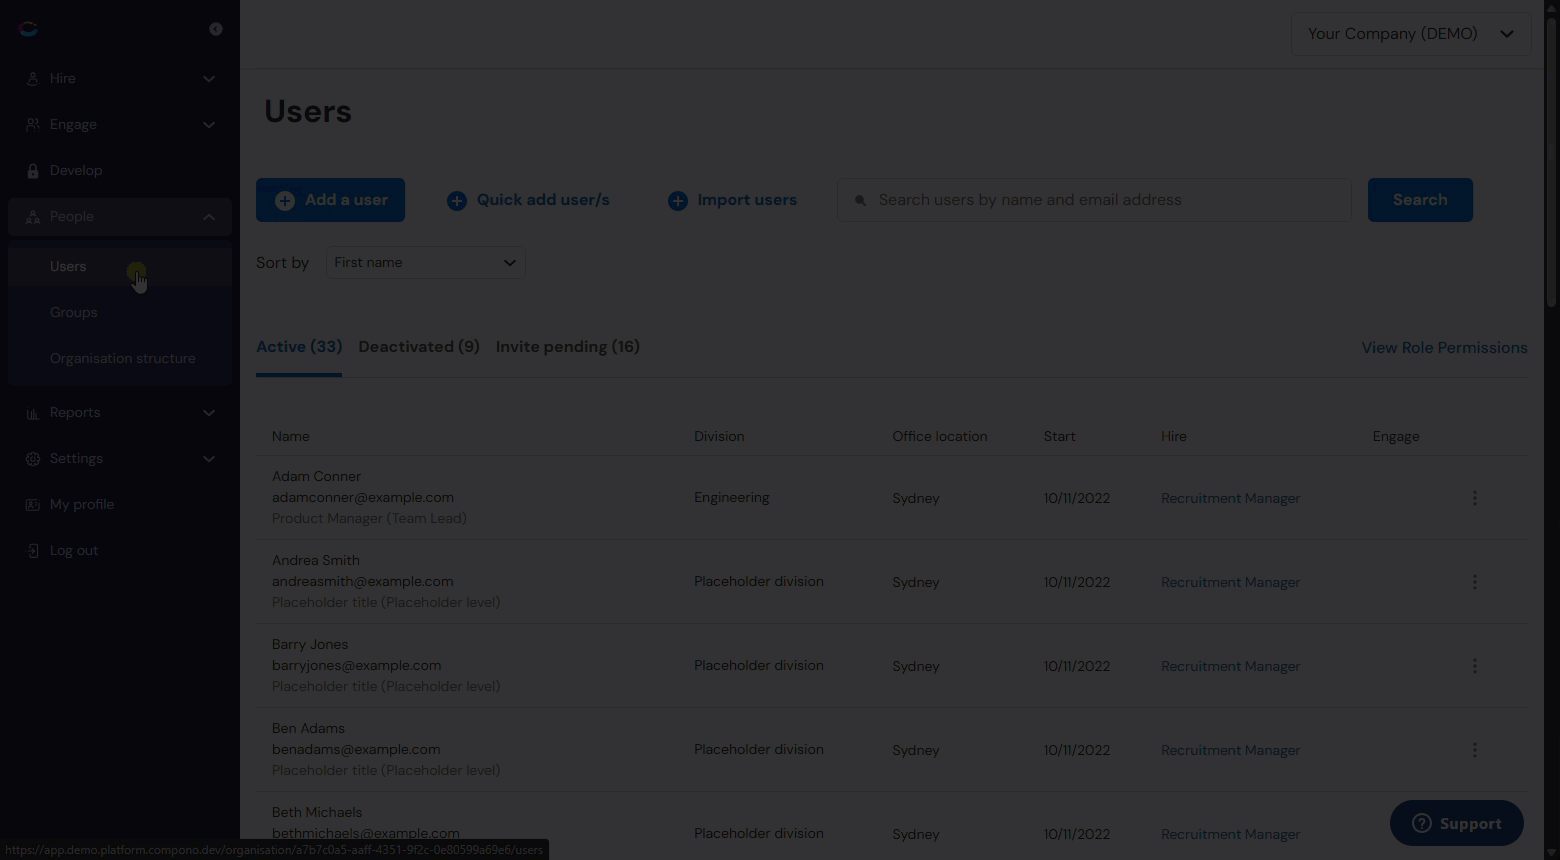
Task: Click the Import users link
Action: coord(732,200)
